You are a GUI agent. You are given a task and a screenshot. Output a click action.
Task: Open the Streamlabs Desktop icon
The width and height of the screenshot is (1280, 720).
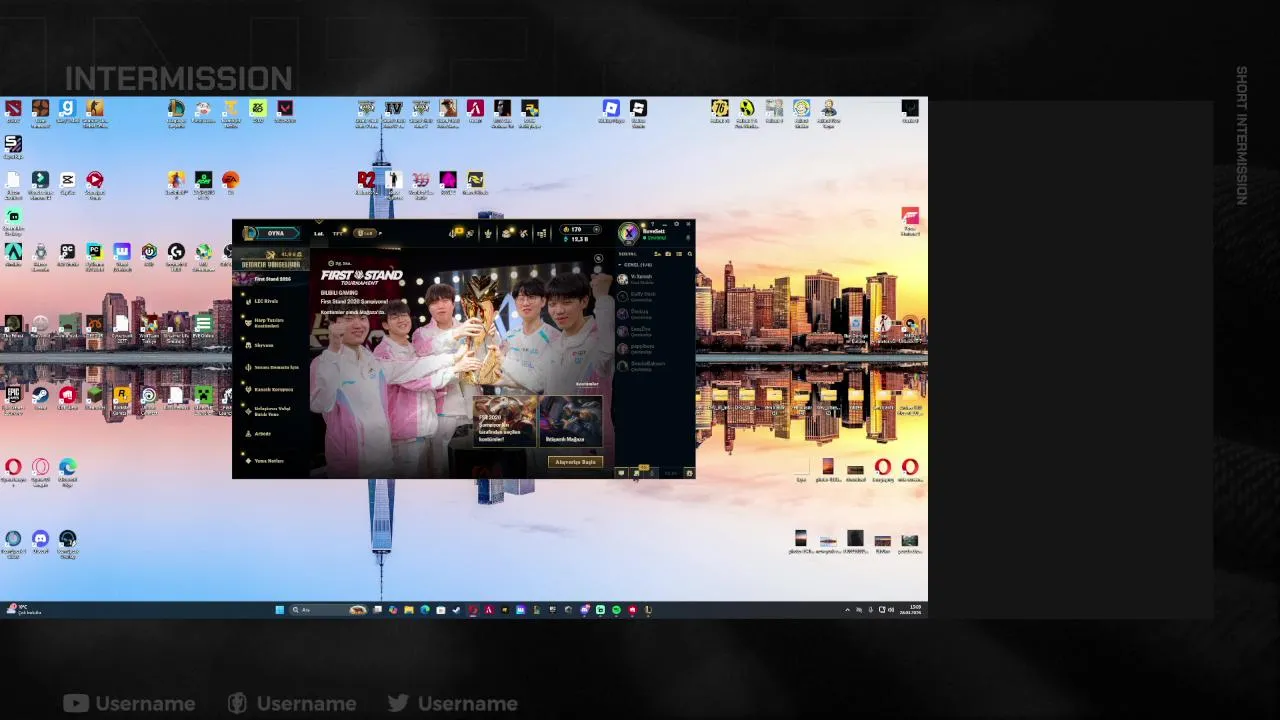[x=13, y=216]
